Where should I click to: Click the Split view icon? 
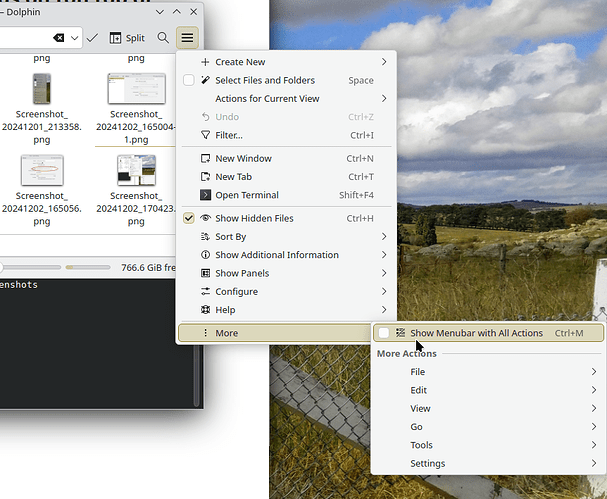(x=115, y=38)
